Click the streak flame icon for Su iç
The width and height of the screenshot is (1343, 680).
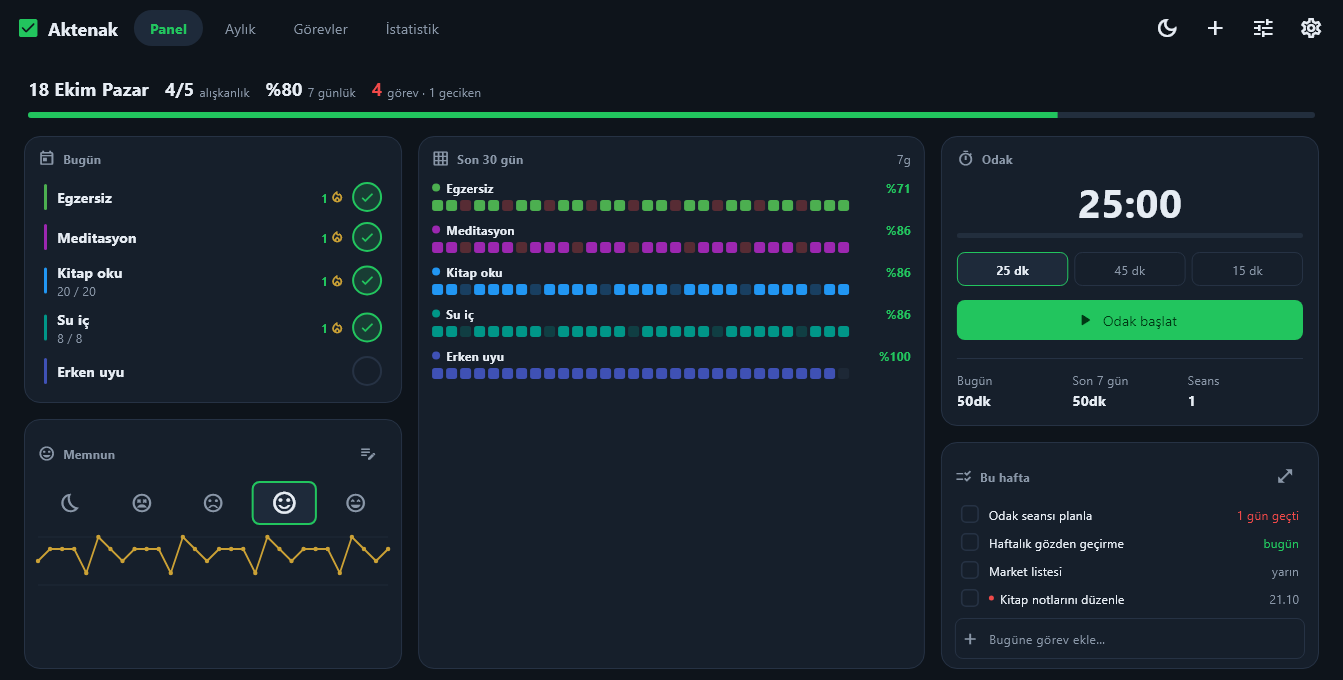338,328
